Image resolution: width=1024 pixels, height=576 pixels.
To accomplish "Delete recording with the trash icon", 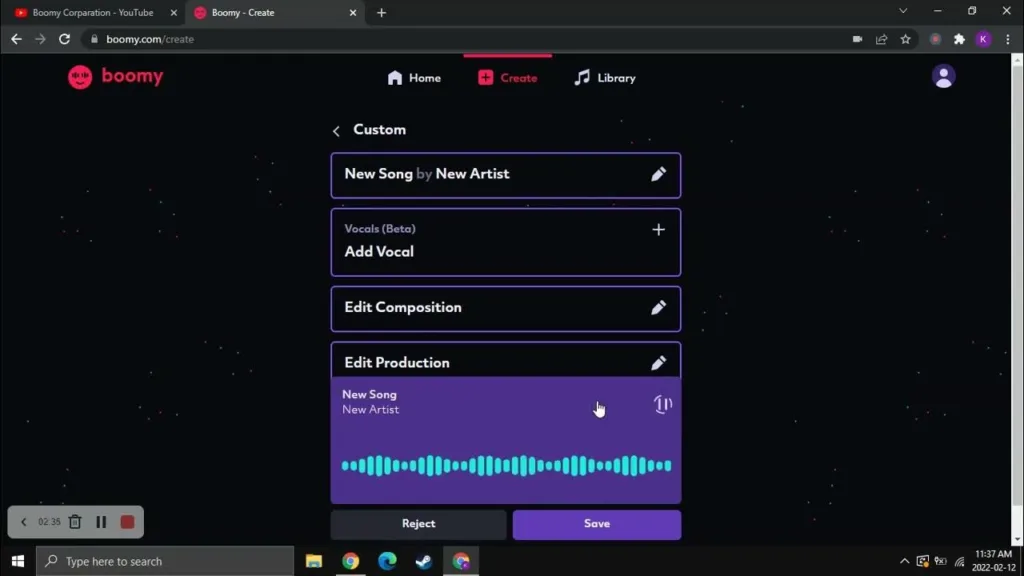I will (x=75, y=522).
